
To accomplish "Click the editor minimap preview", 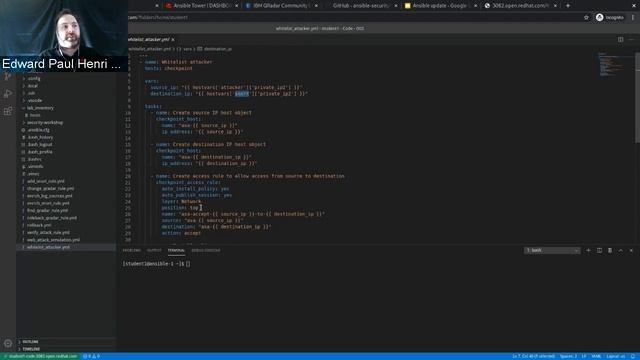I will (x=611, y=64).
